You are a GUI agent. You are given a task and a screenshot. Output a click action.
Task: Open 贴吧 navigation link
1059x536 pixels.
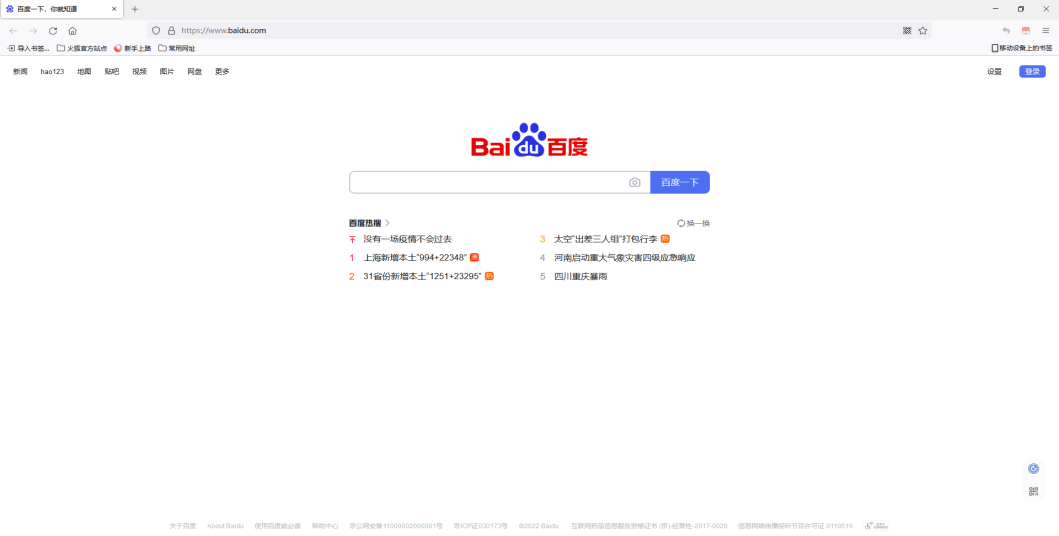point(111,72)
